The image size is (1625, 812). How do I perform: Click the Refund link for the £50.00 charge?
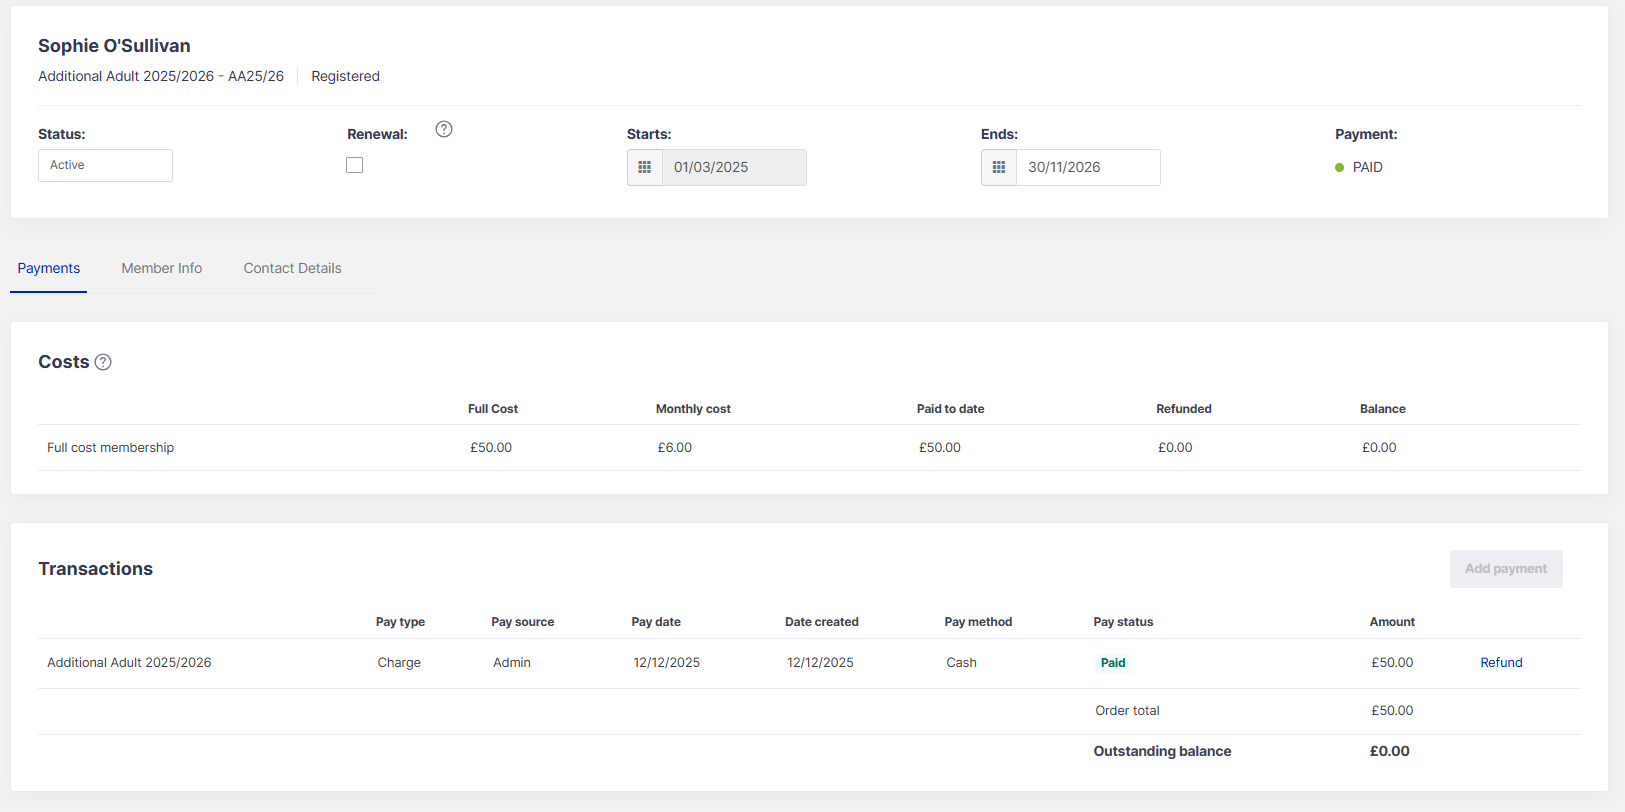tap(1501, 662)
